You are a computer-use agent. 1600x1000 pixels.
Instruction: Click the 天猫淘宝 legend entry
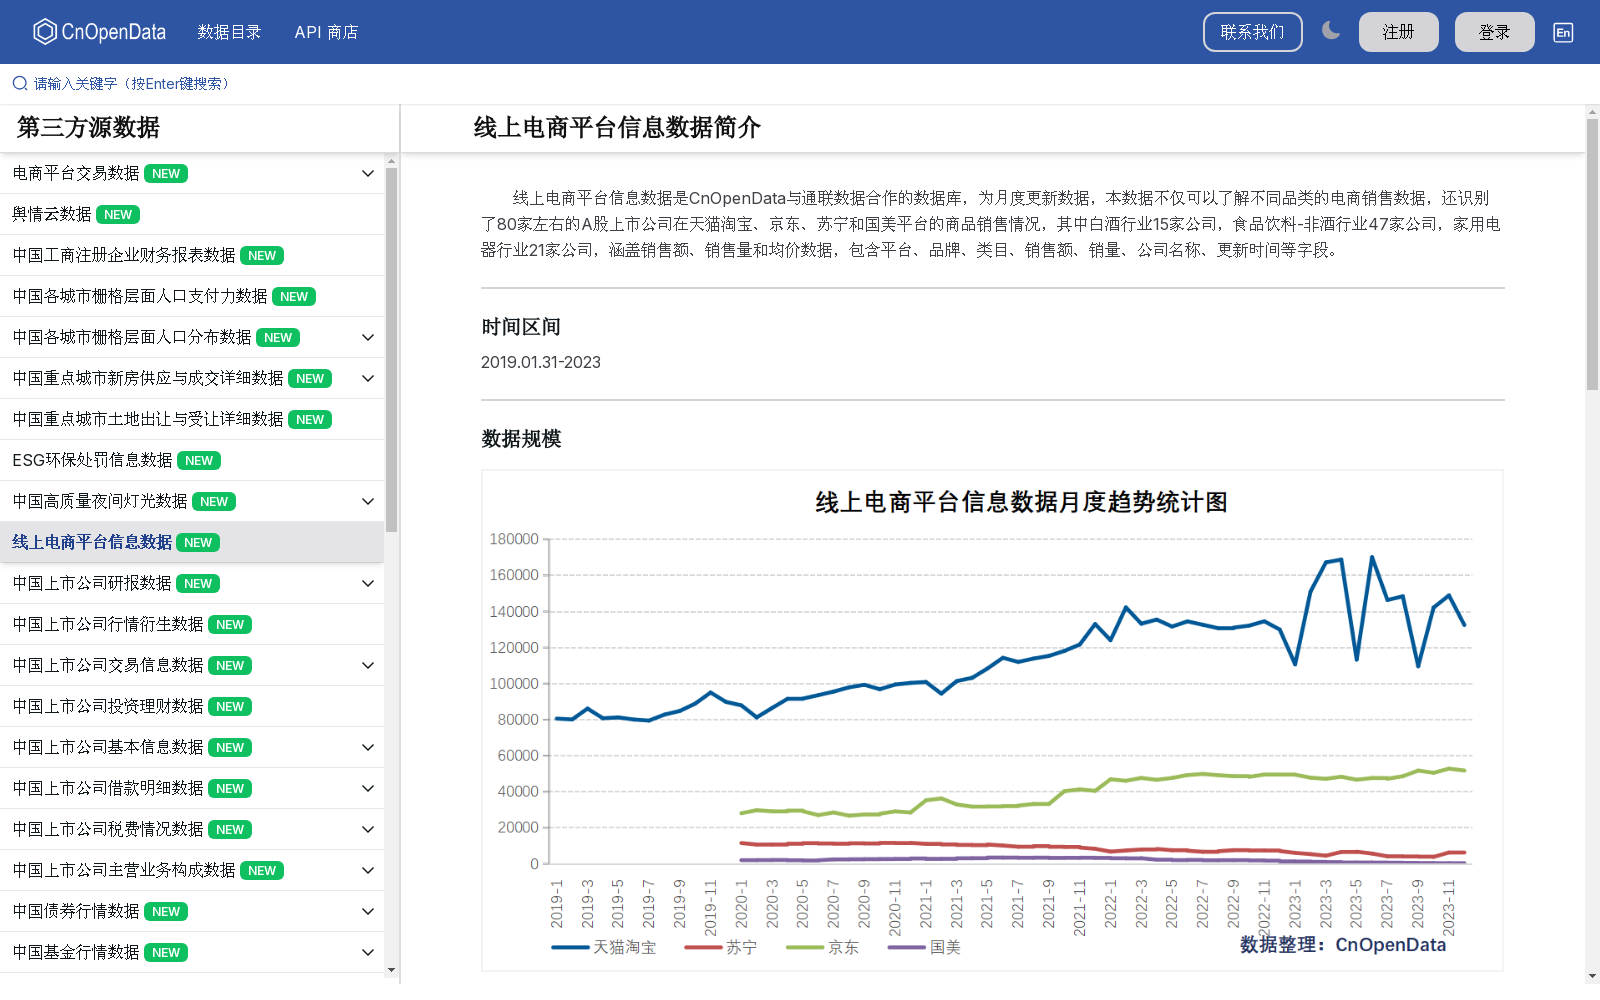click(604, 947)
